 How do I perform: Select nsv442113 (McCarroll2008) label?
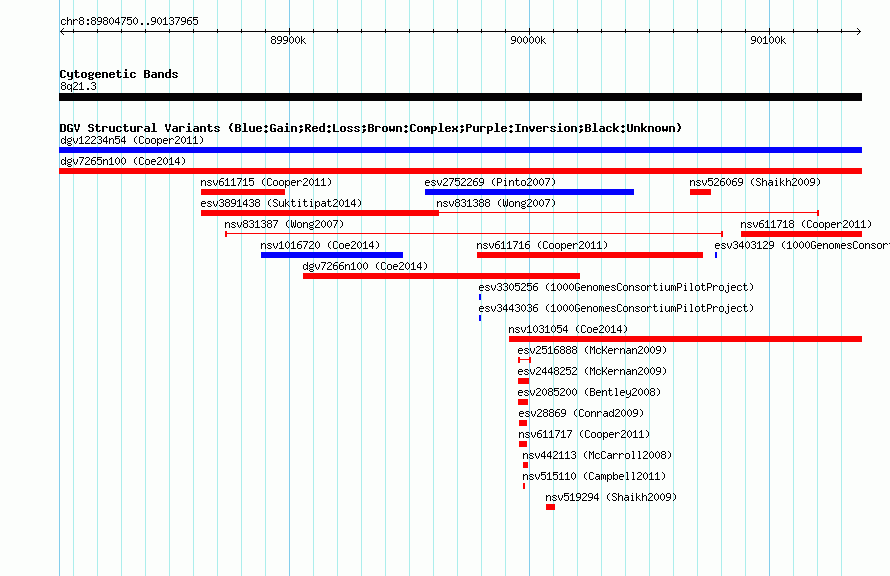(597, 455)
